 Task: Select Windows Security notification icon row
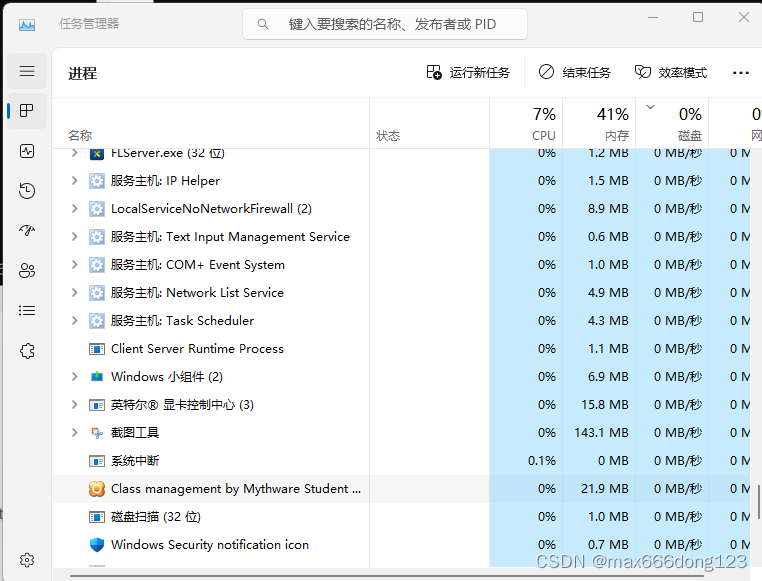pos(401,545)
